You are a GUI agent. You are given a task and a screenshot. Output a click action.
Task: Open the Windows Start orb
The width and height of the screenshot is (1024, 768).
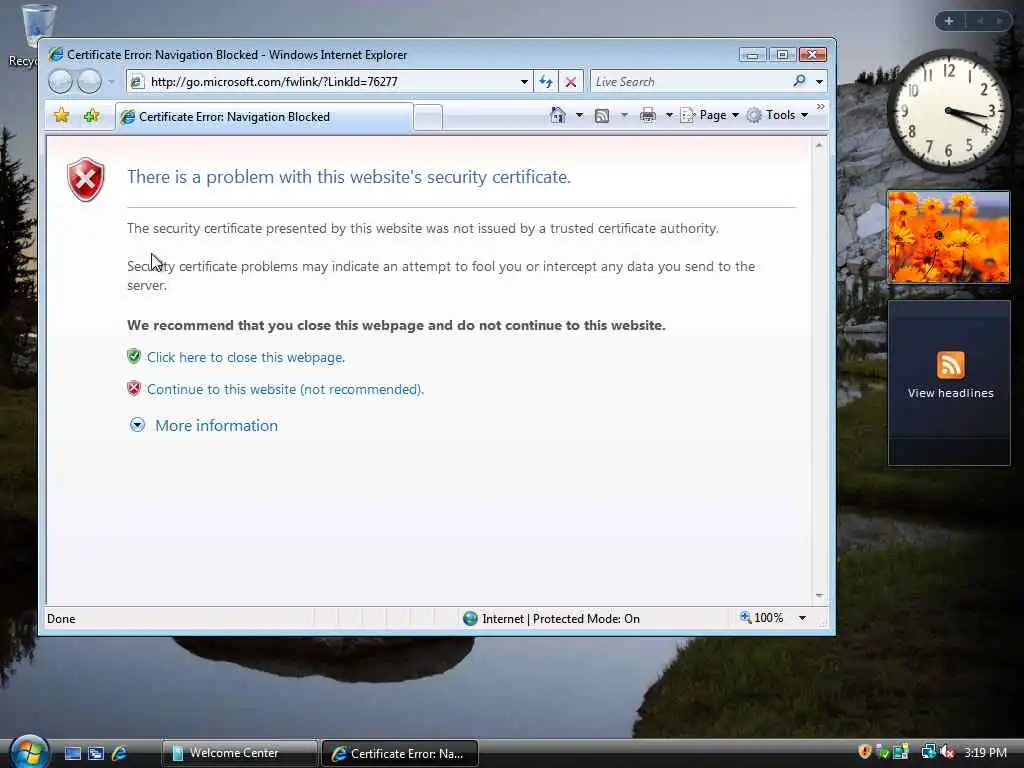(29, 752)
